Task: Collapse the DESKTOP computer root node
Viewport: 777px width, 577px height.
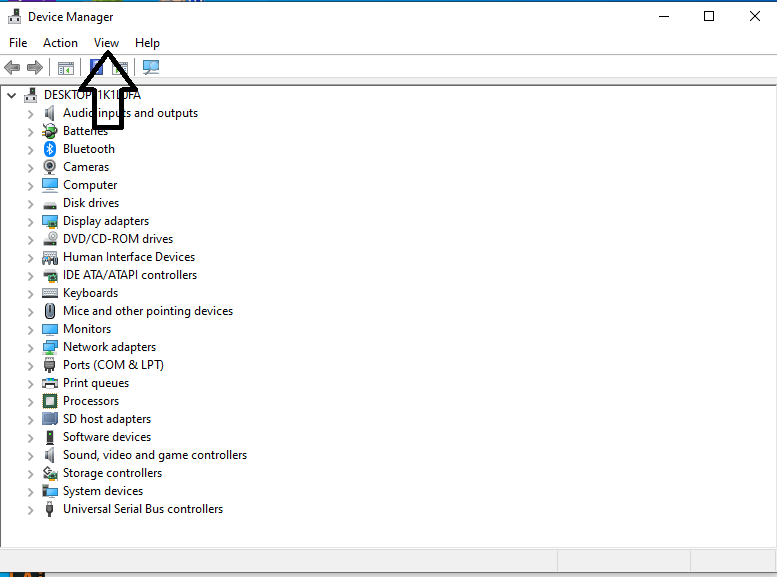Action: coord(12,95)
